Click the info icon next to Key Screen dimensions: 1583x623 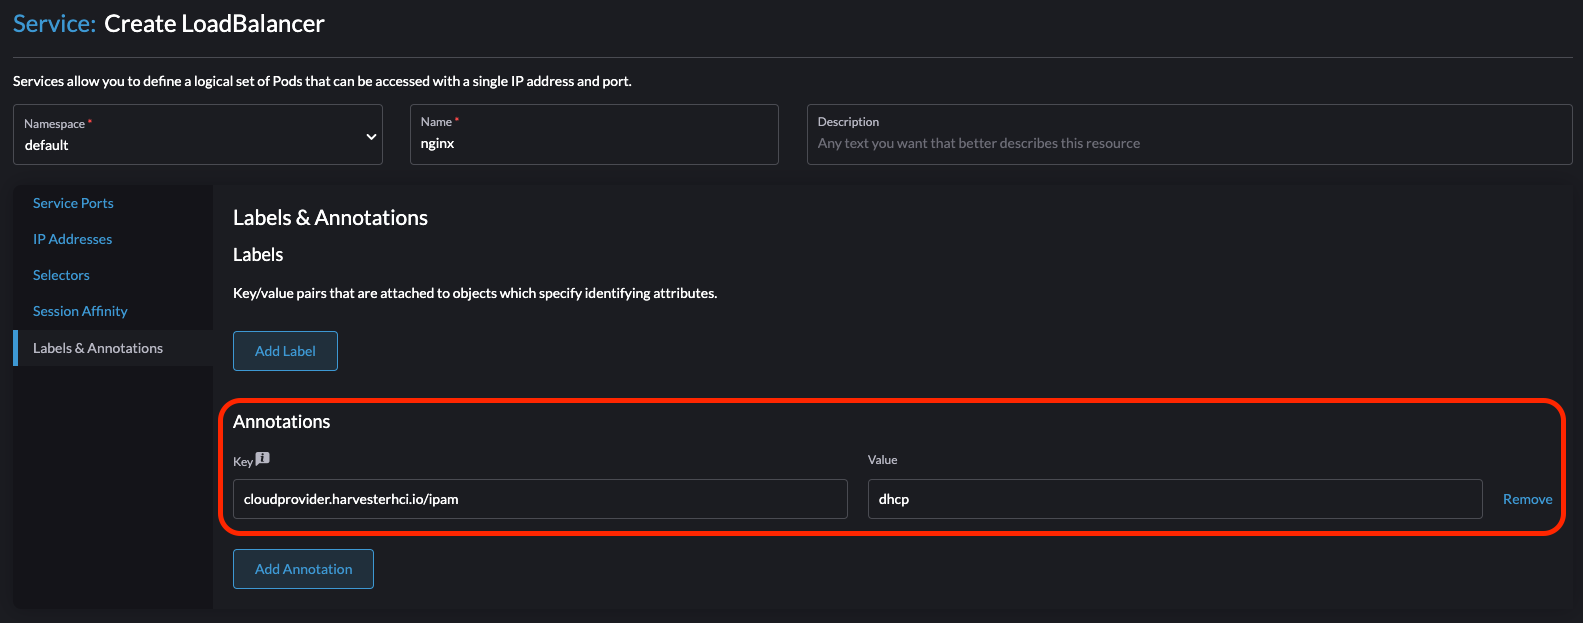point(263,458)
